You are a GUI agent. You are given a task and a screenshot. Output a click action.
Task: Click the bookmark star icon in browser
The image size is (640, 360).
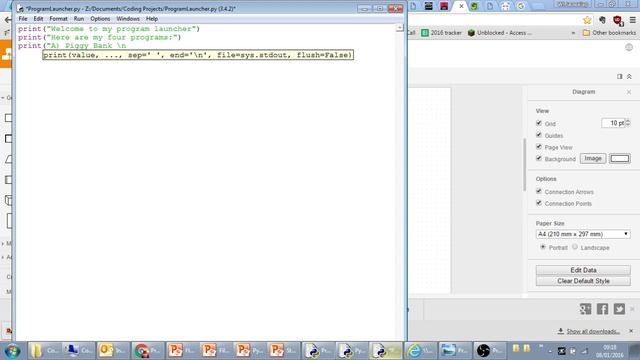point(587,20)
